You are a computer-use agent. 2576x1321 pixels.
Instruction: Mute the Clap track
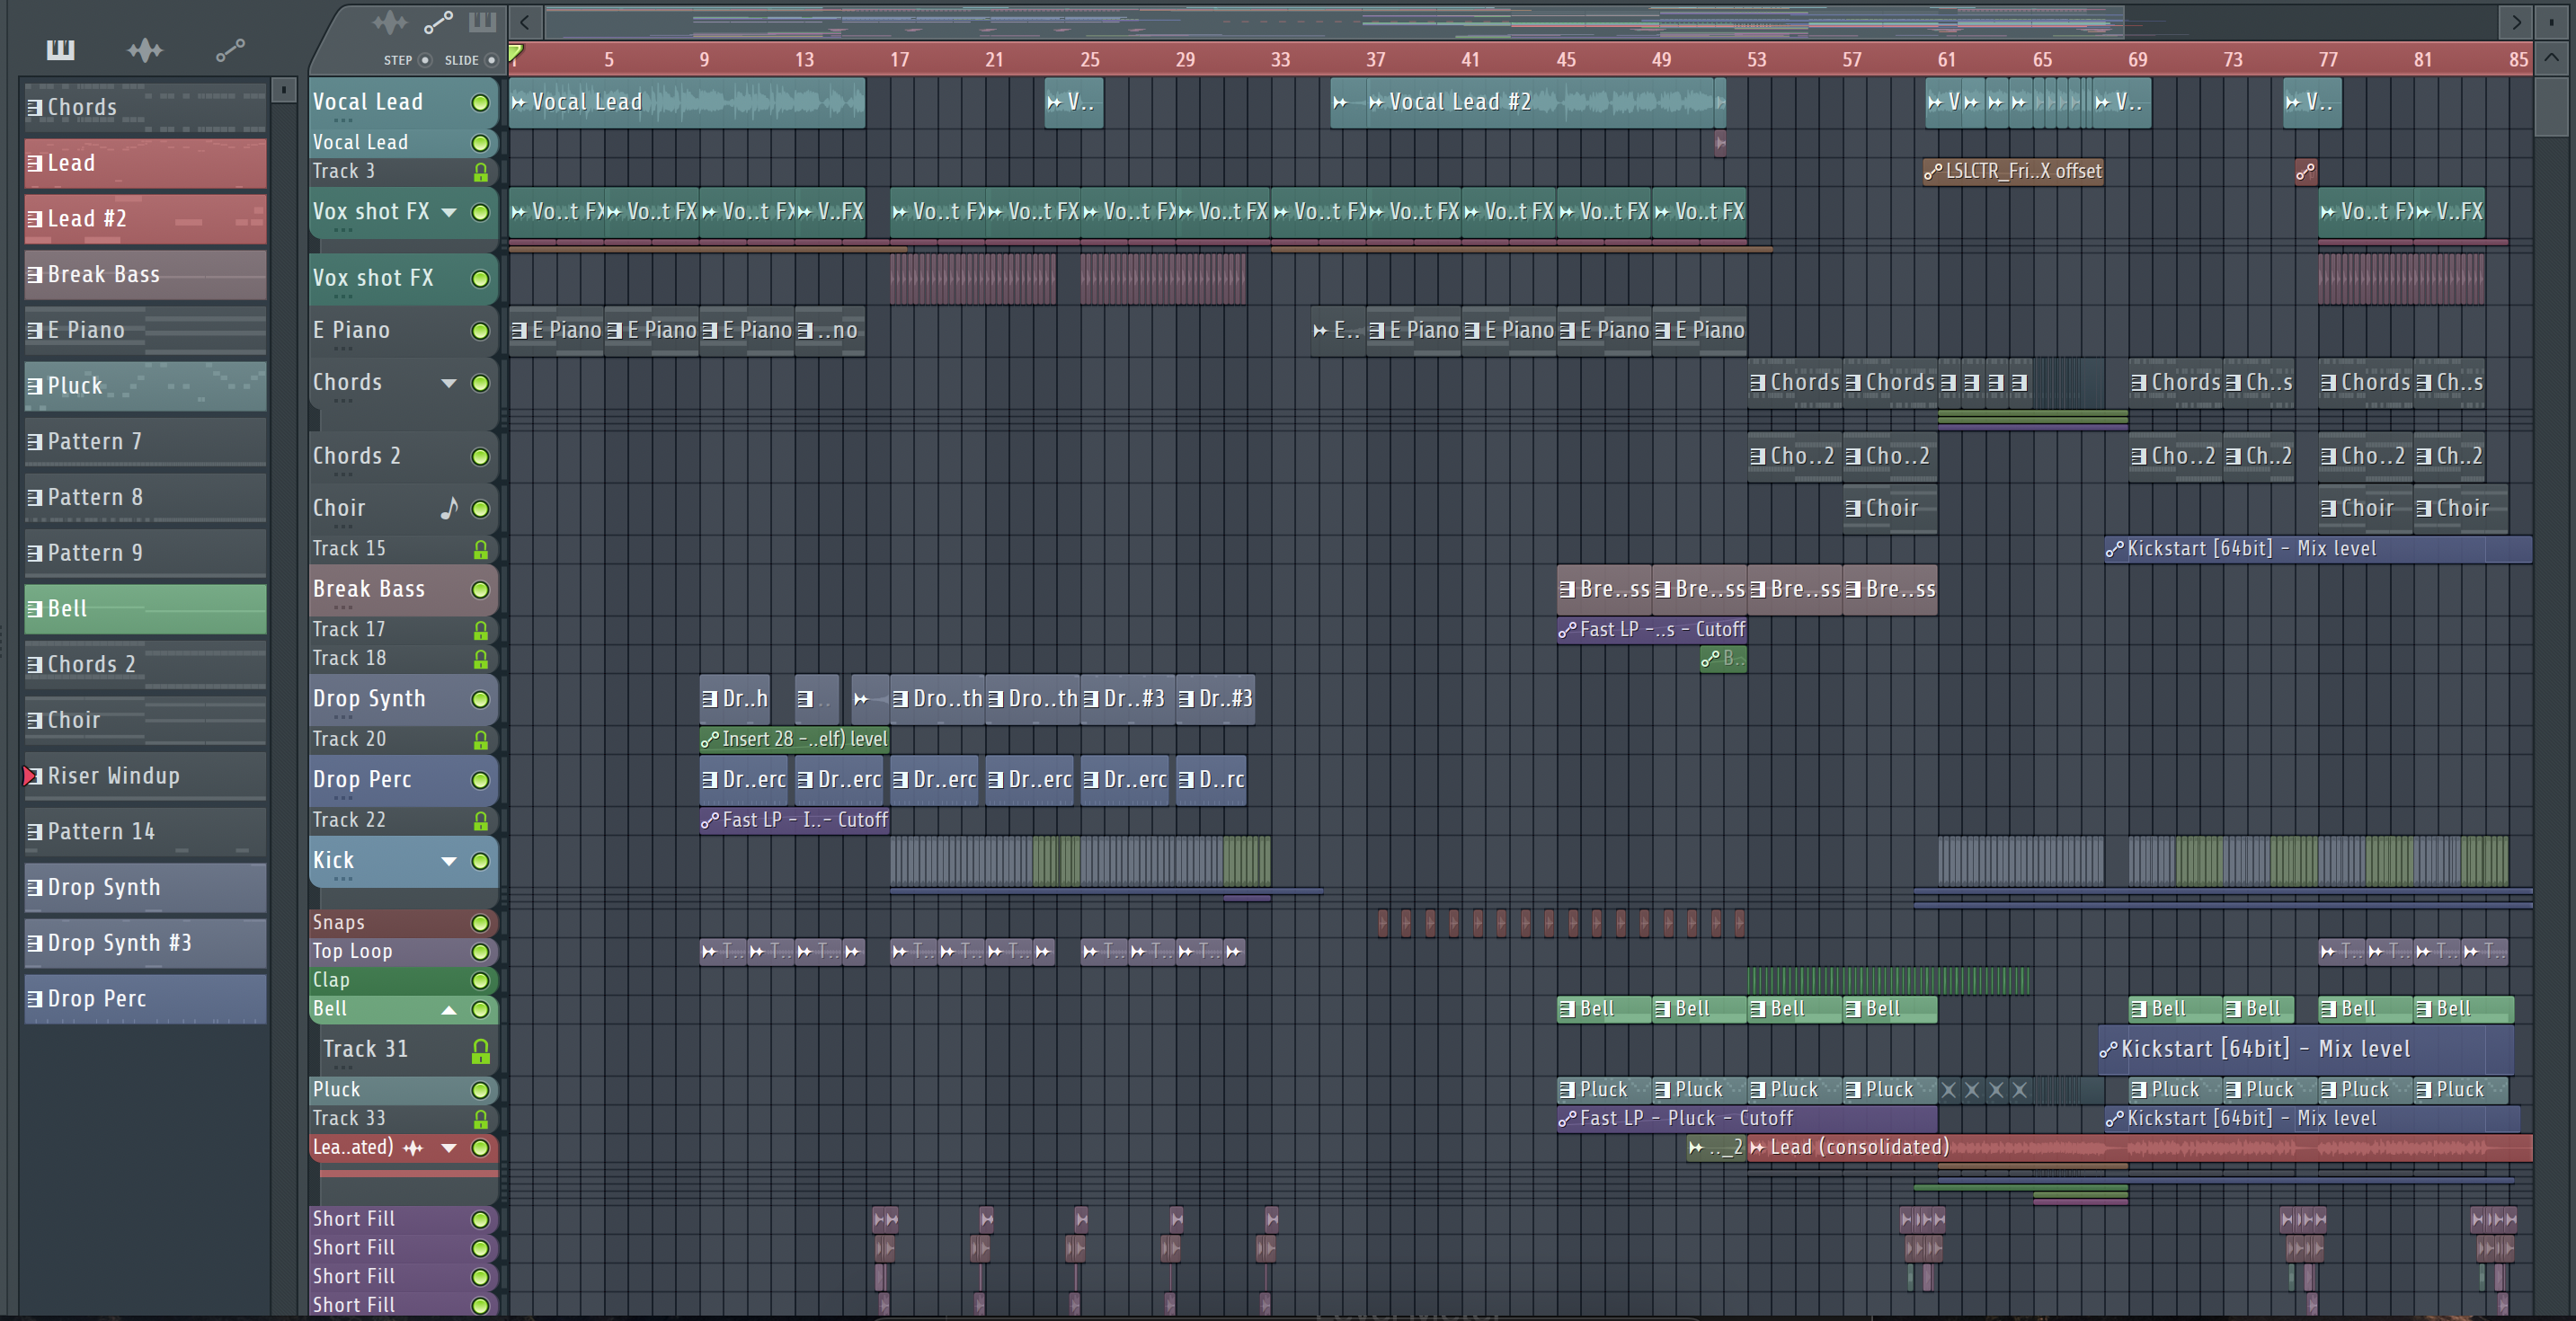coord(480,981)
